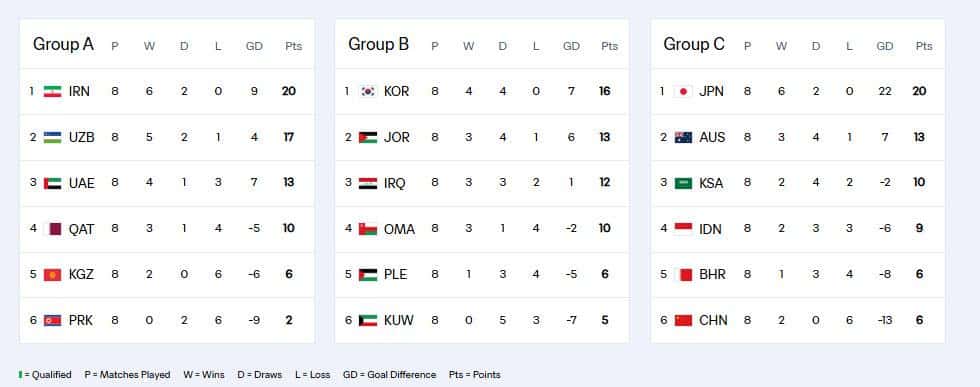
Task: Open the IRQ team name link
Action: (394, 183)
